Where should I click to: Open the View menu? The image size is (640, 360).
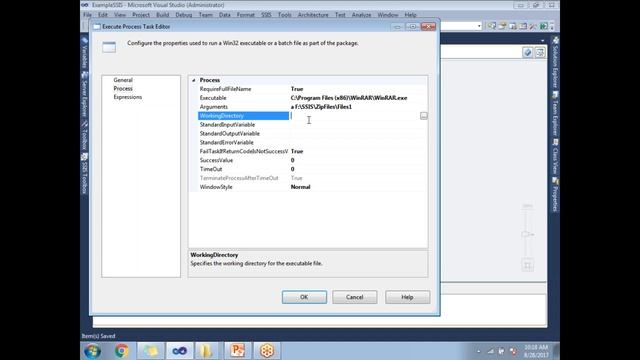(x=120, y=15)
